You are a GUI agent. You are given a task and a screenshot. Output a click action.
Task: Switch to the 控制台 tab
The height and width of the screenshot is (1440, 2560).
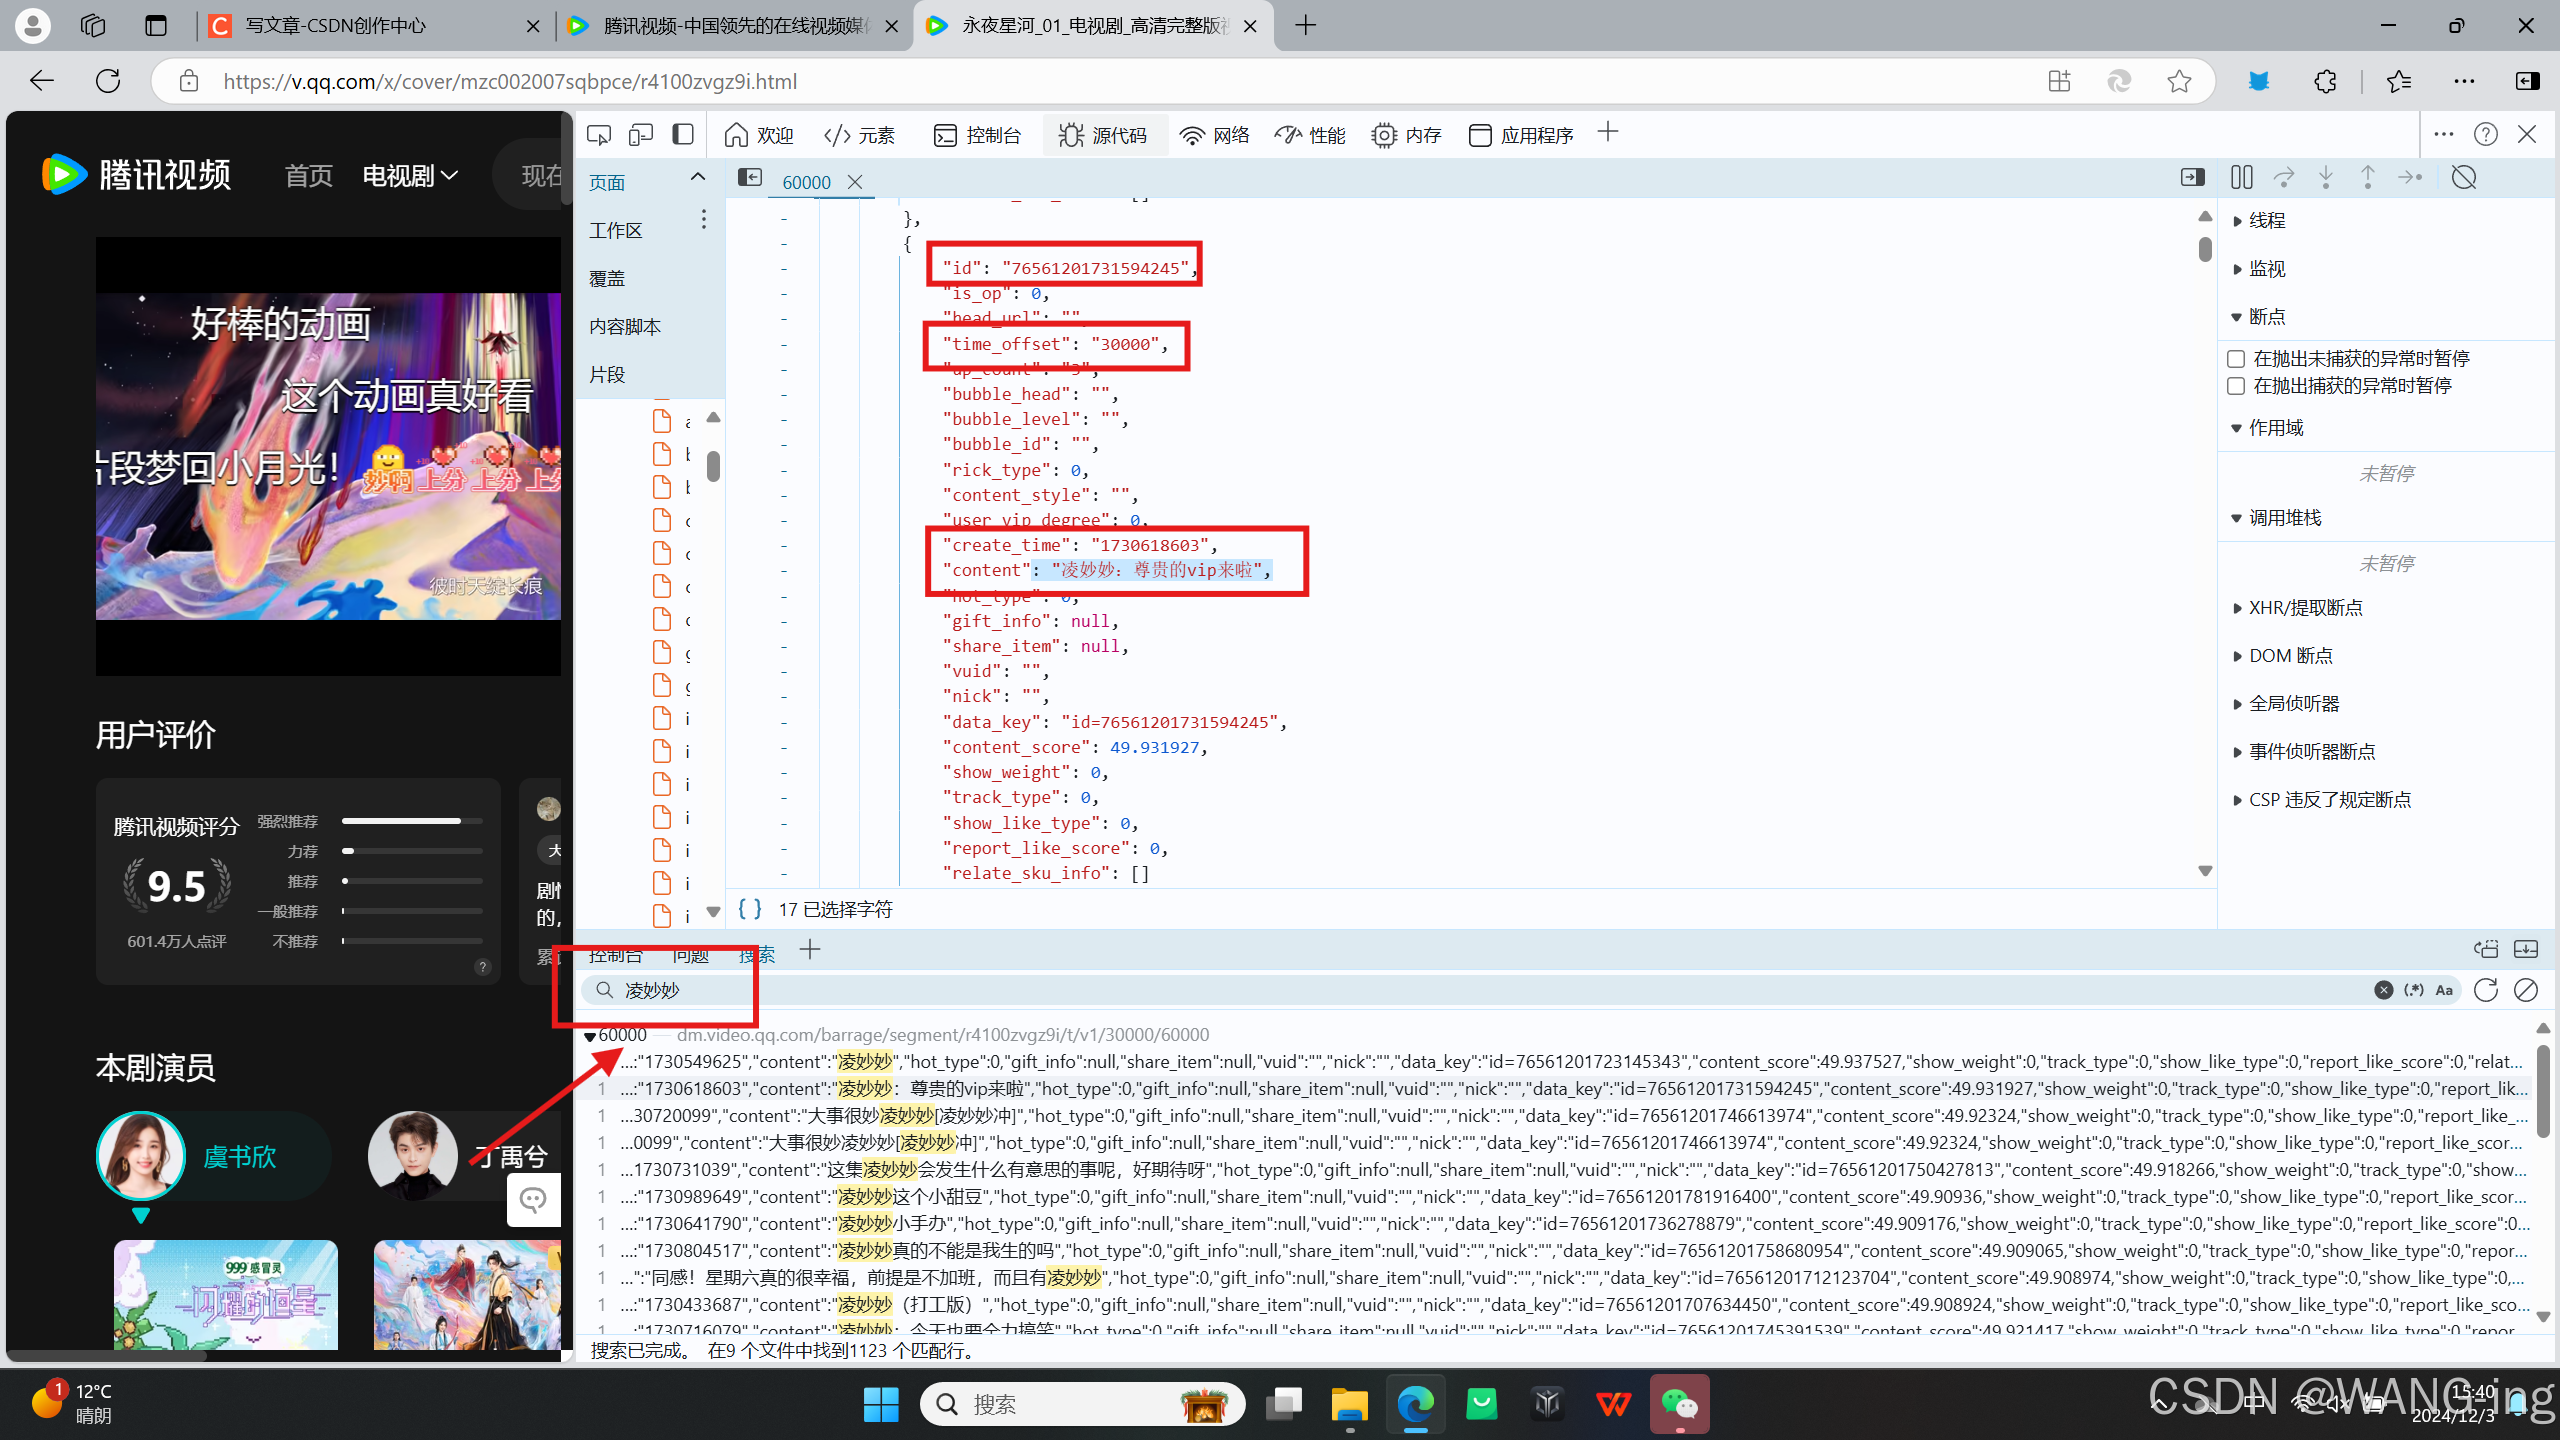[977, 135]
